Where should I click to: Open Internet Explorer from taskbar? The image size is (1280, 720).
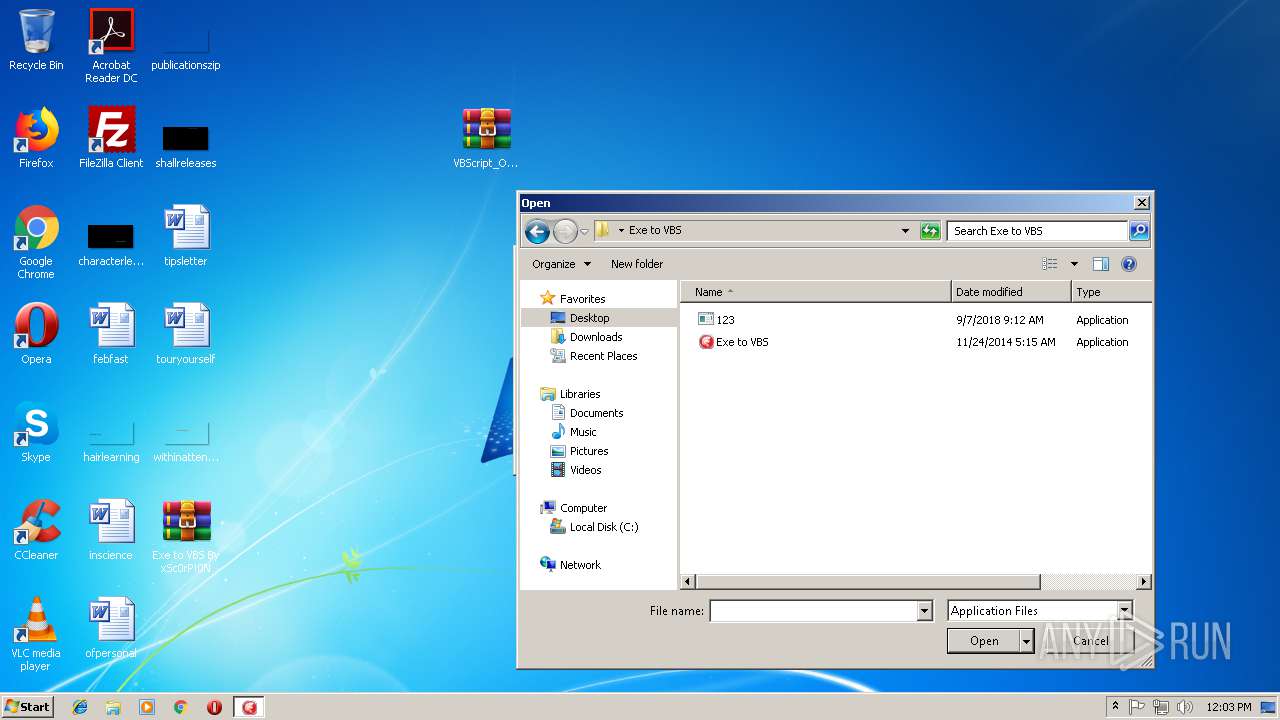[x=80, y=707]
